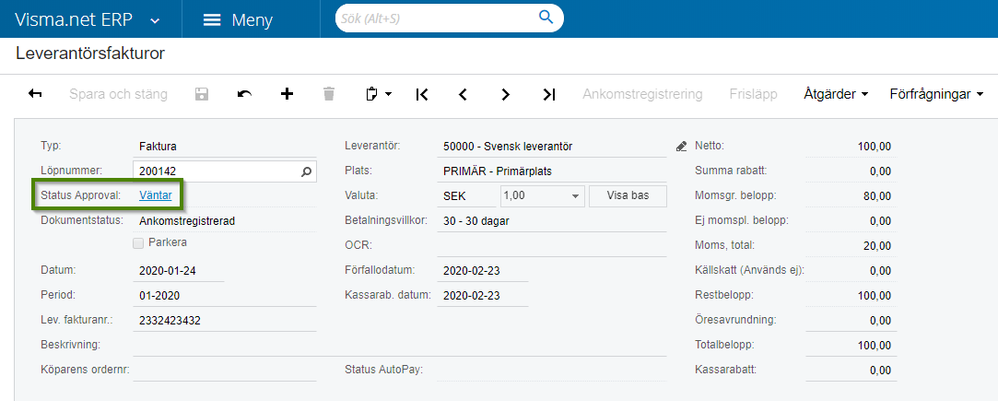The image size is (998, 401).
Task: Click the Visa bas button
Action: [x=627, y=195]
